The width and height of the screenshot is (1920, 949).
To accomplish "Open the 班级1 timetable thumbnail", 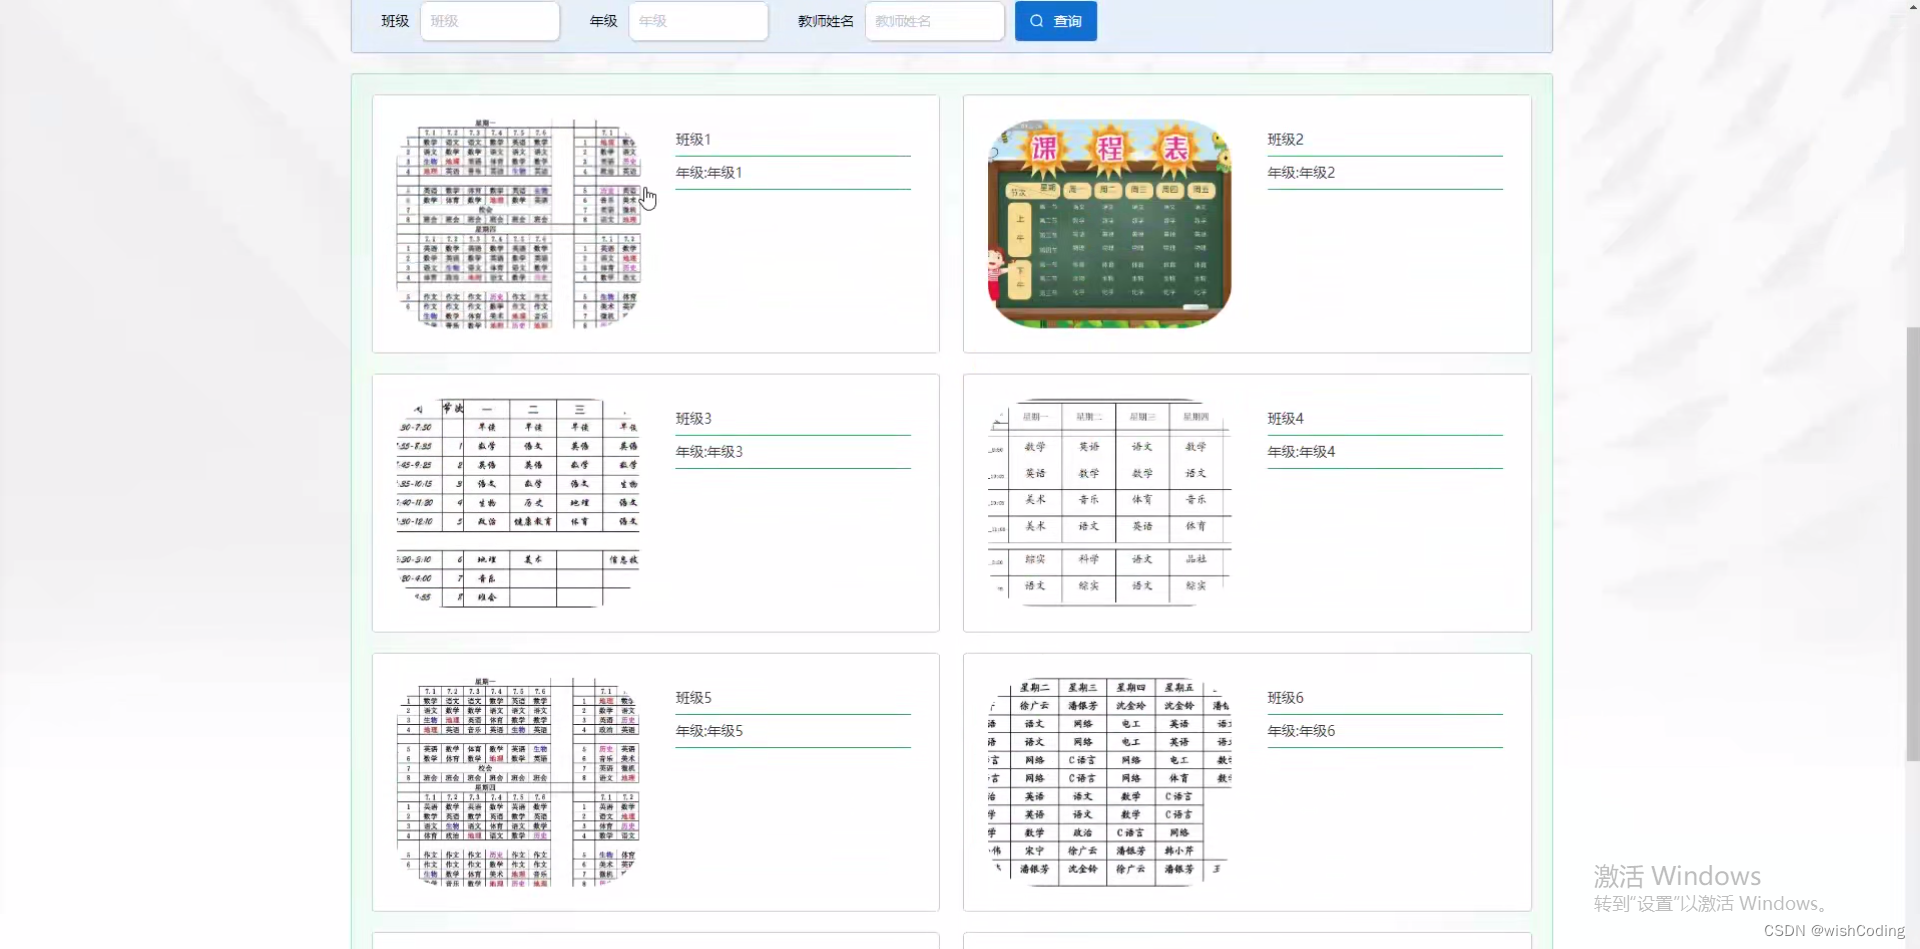I will click(521, 222).
